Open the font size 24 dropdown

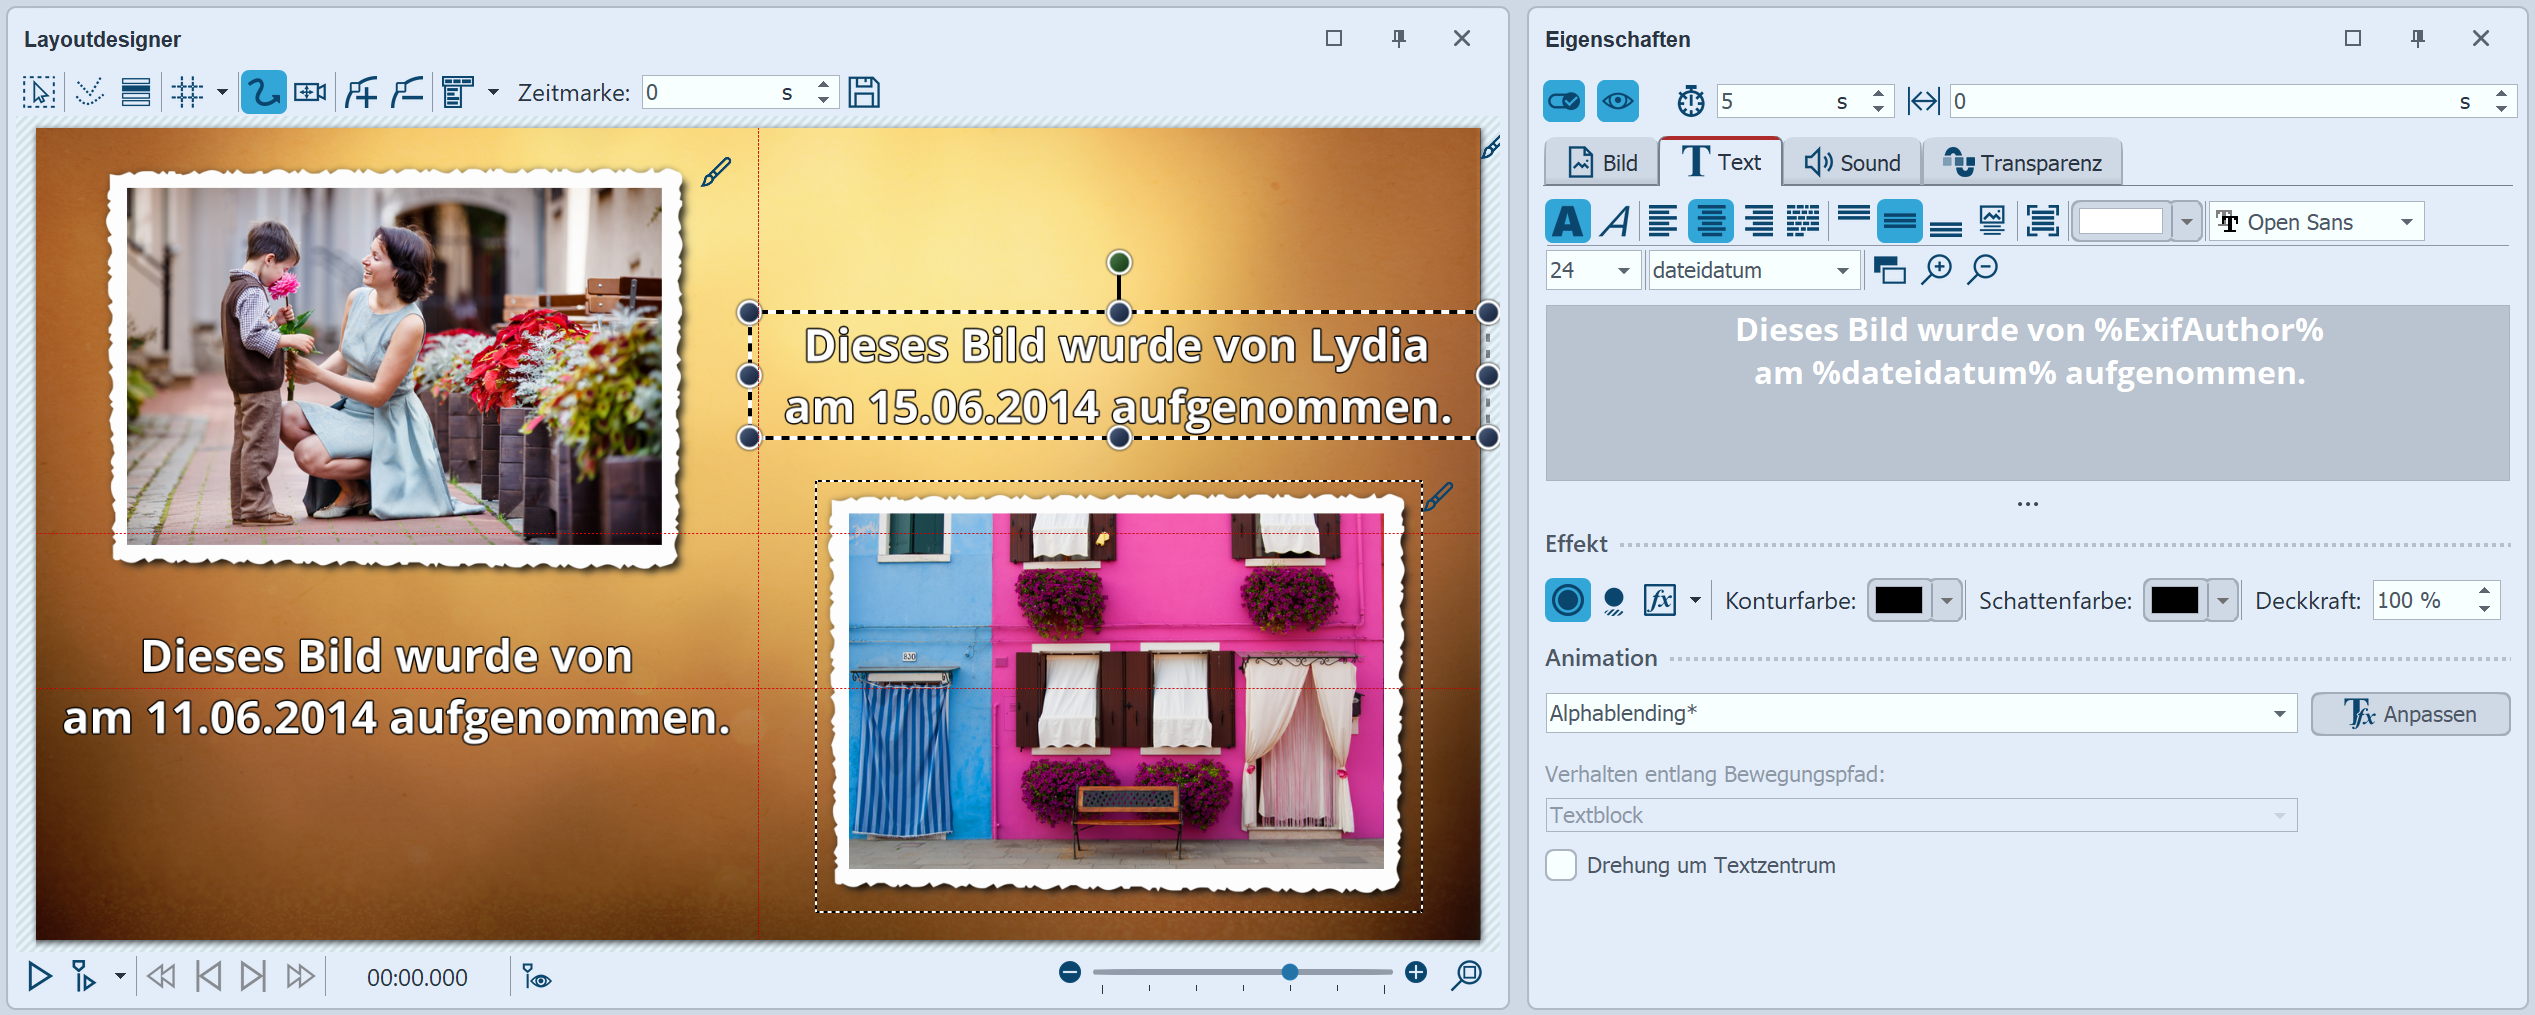click(1623, 271)
